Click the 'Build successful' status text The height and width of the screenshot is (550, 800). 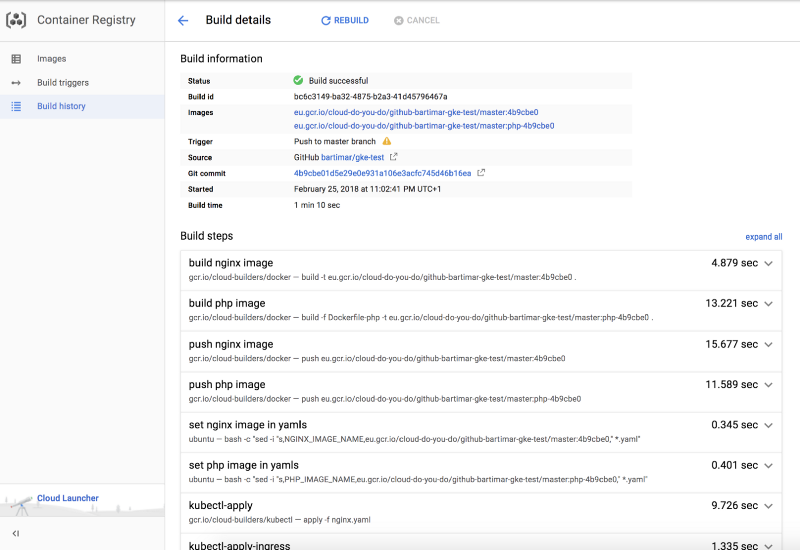point(338,81)
